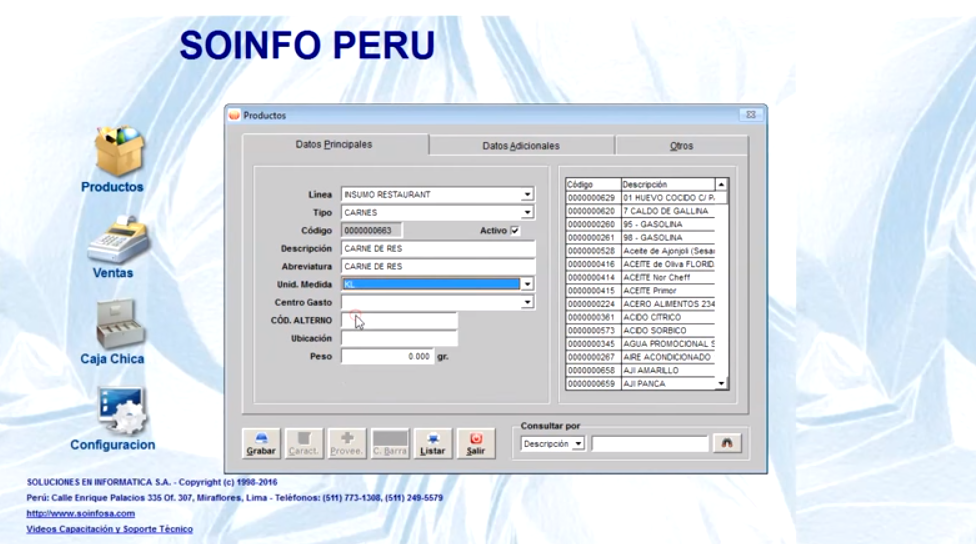Open Videos Capacitación y Soporte Técnico link
This screenshot has width=976, height=544.
(x=109, y=529)
